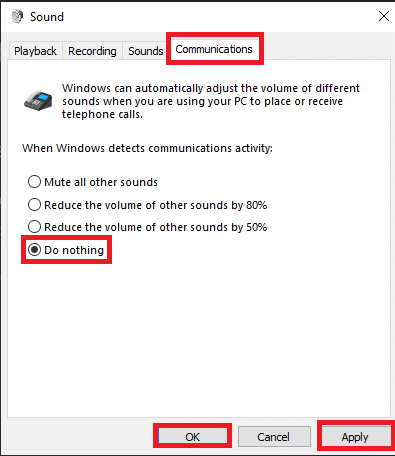Pick Reduce volume of other sounds by 50%
This screenshot has height=456, width=395.
[x=147, y=227]
